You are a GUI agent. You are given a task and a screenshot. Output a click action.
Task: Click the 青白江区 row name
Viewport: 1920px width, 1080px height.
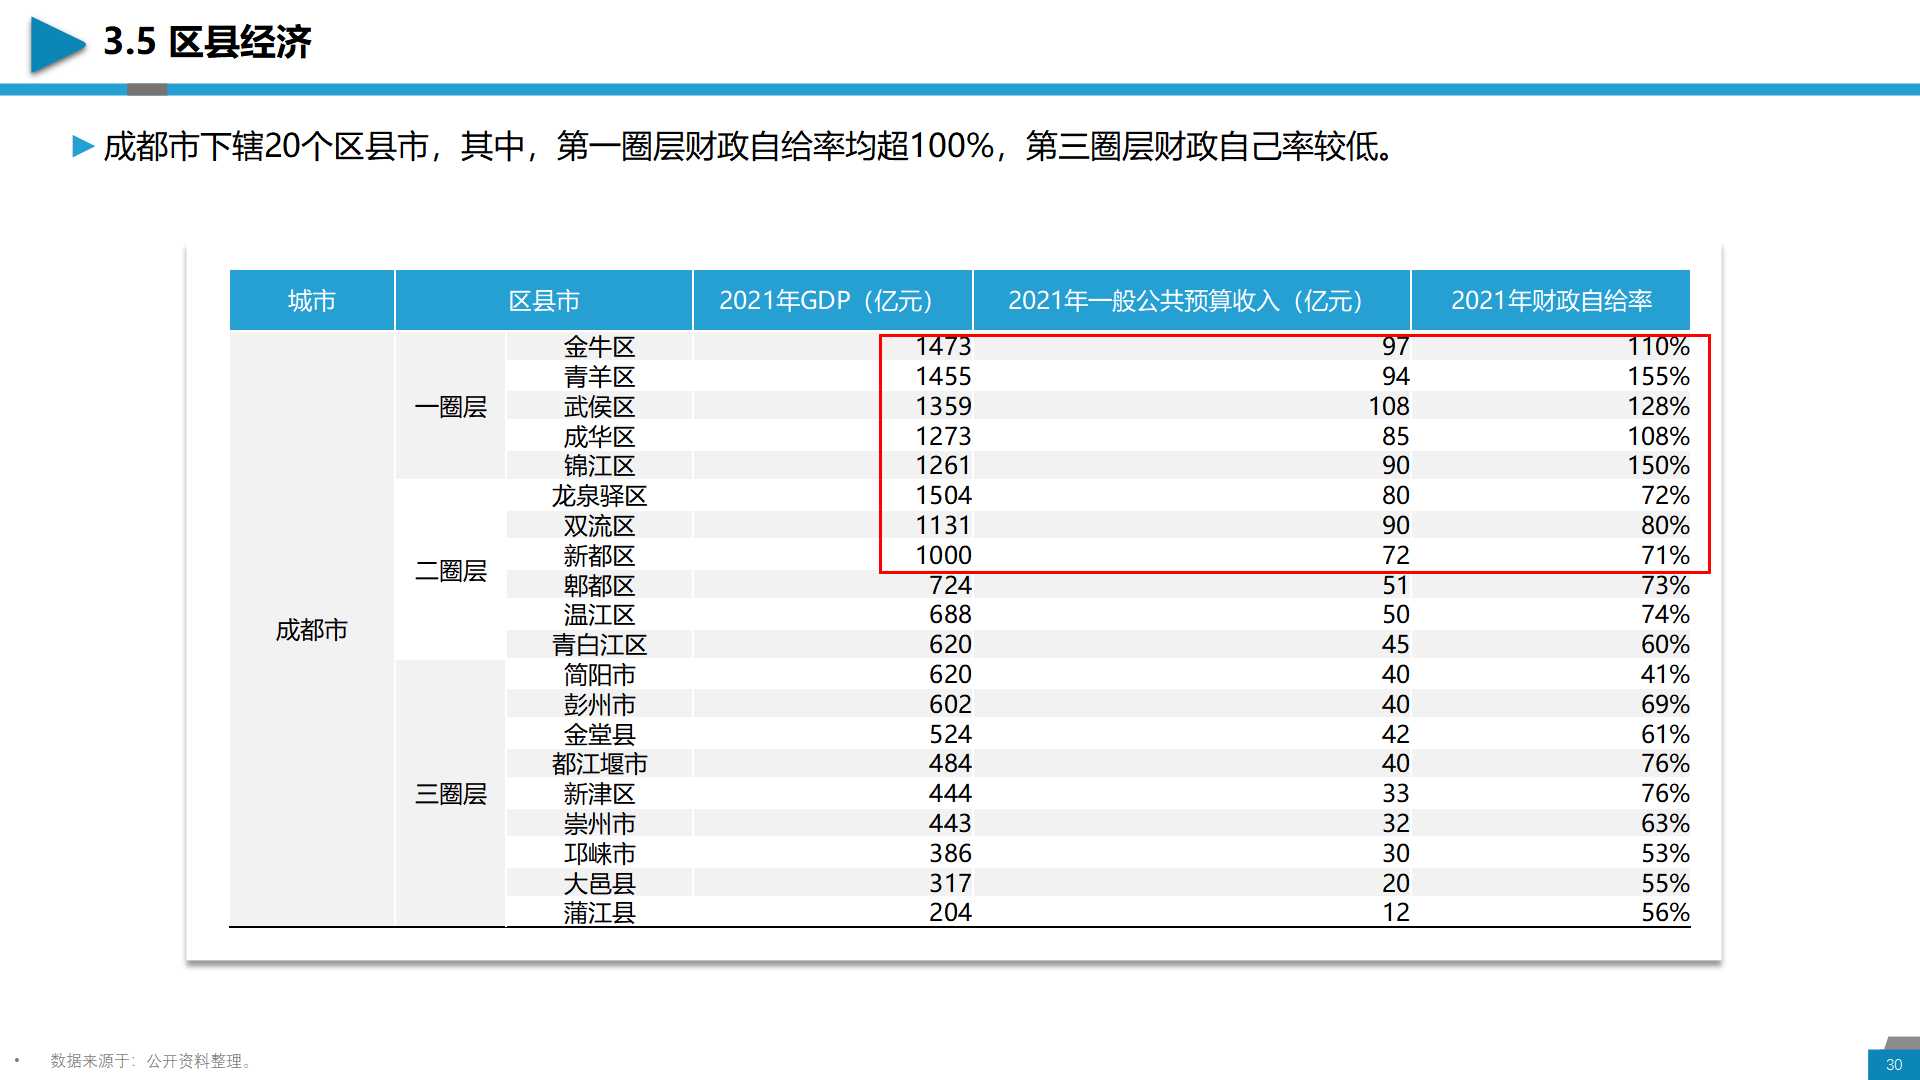[x=599, y=645]
